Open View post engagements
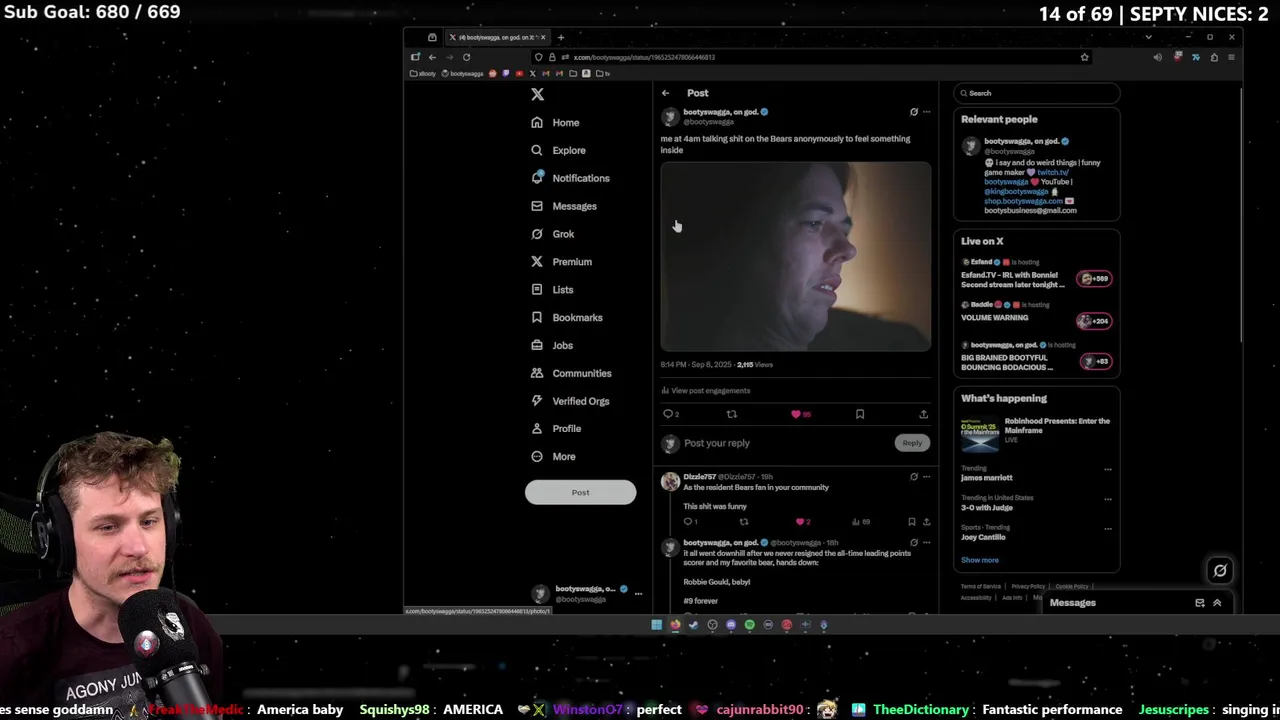Image resolution: width=1280 pixels, height=720 pixels. click(x=706, y=391)
